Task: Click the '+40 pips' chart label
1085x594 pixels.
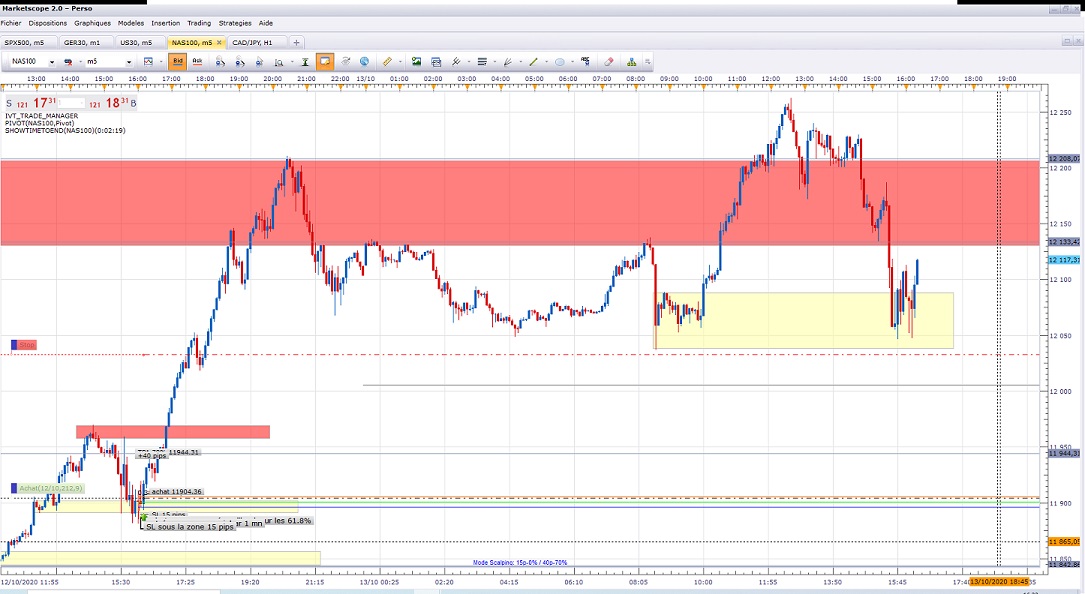Action: click(x=152, y=456)
